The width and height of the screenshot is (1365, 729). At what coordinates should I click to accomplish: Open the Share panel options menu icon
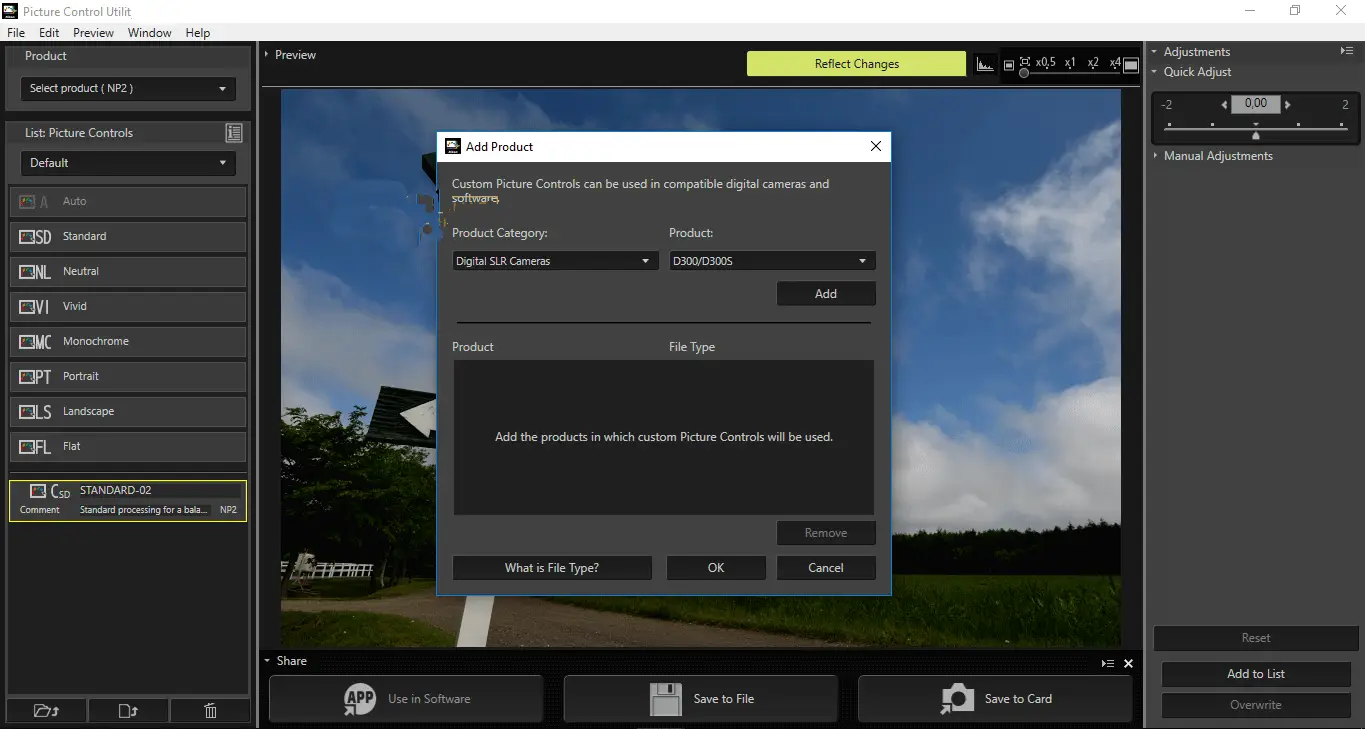click(x=1108, y=663)
